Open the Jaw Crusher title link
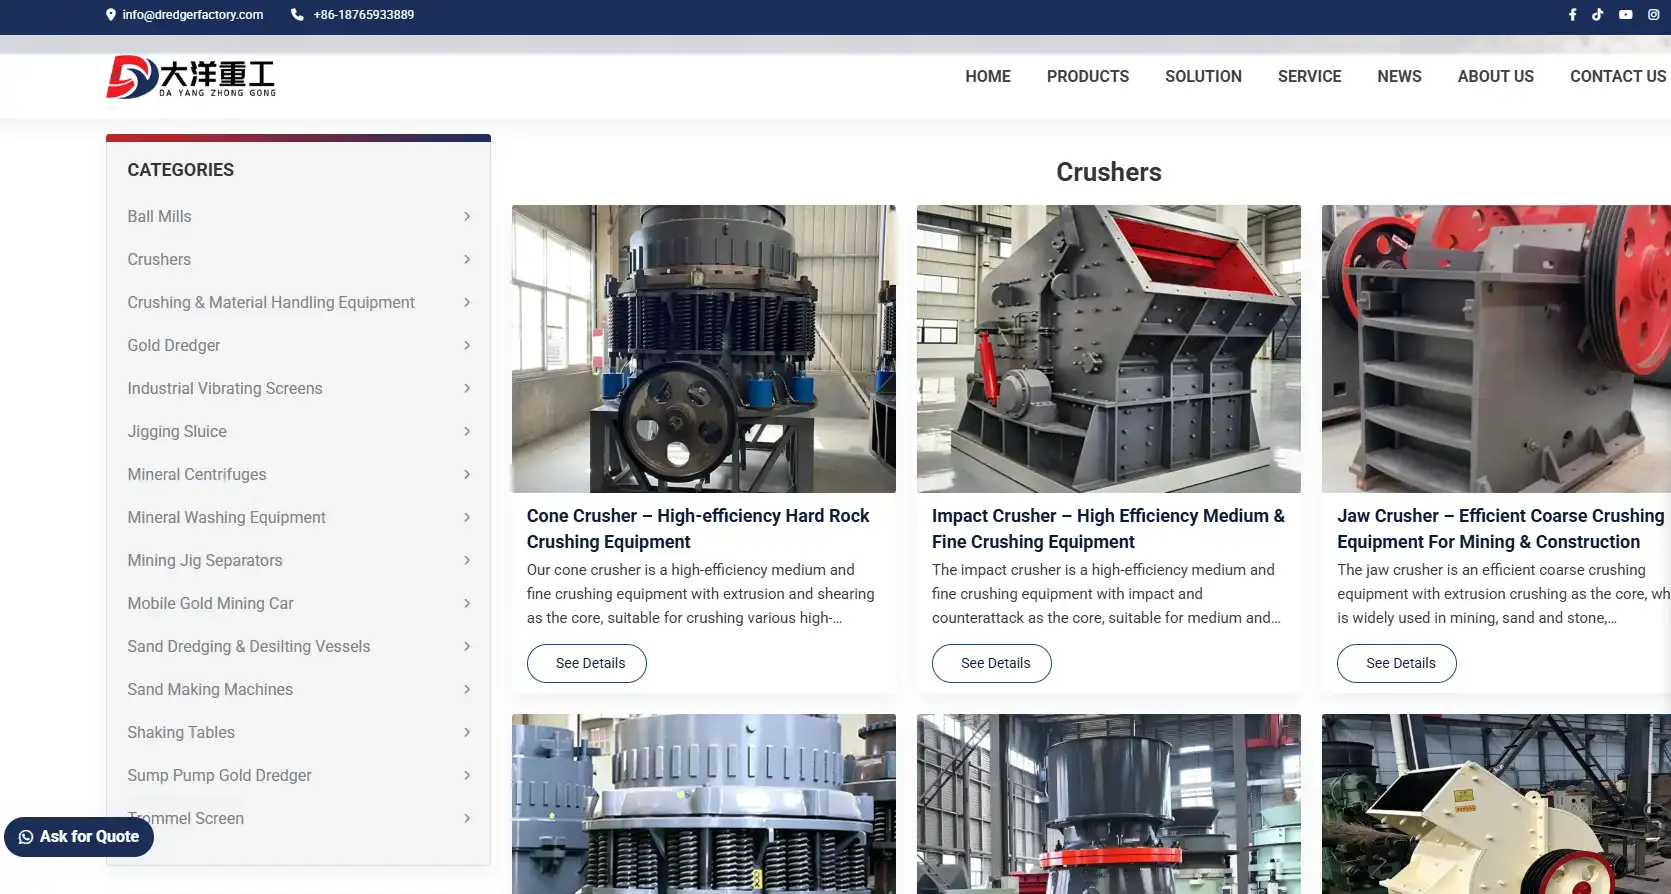1671x894 pixels. click(x=1499, y=529)
